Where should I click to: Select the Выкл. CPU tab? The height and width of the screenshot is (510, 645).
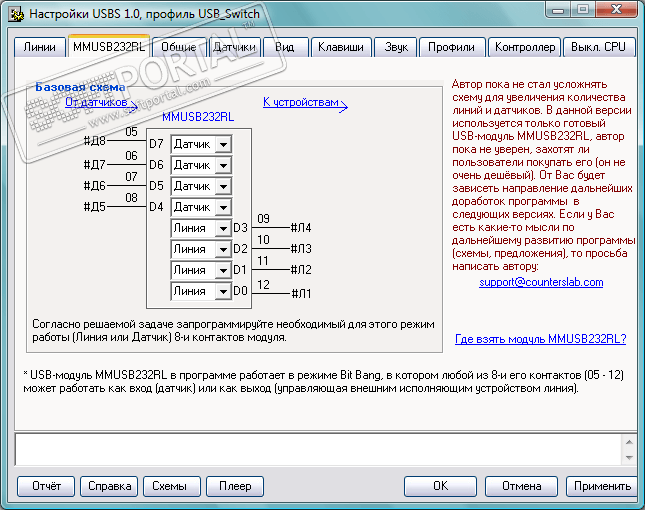point(599,47)
